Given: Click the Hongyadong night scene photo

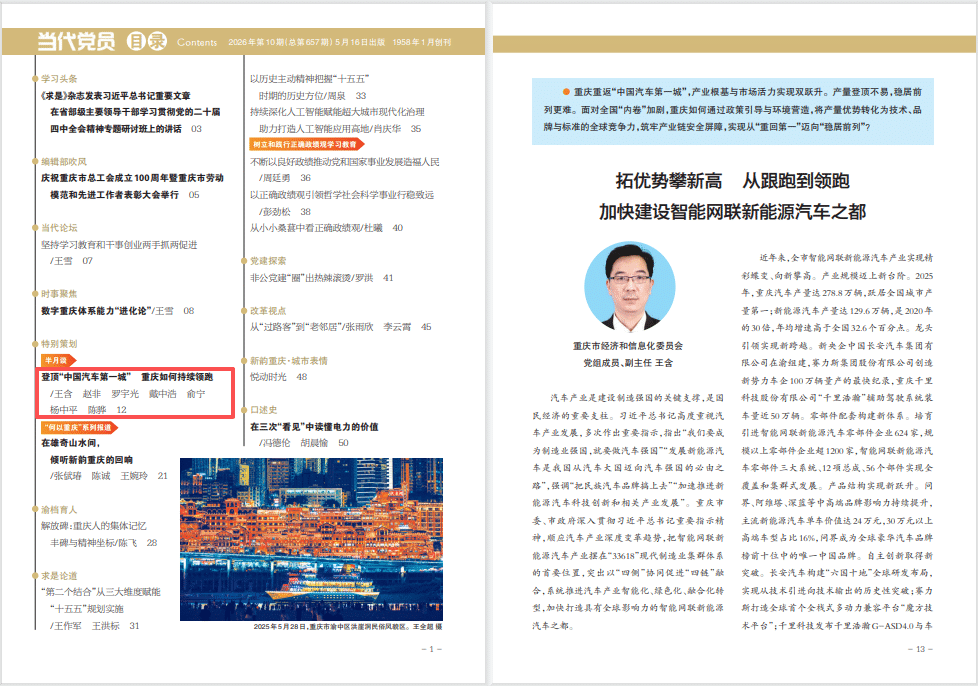Looking at the screenshot, I should pos(311,539).
